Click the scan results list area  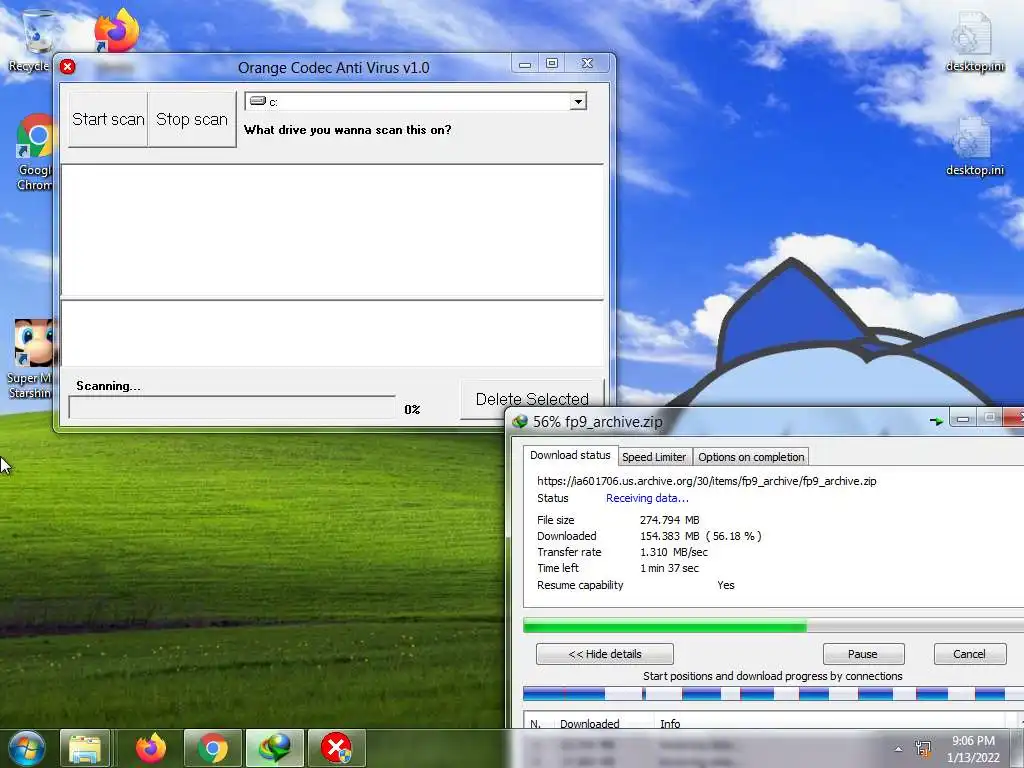point(332,231)
